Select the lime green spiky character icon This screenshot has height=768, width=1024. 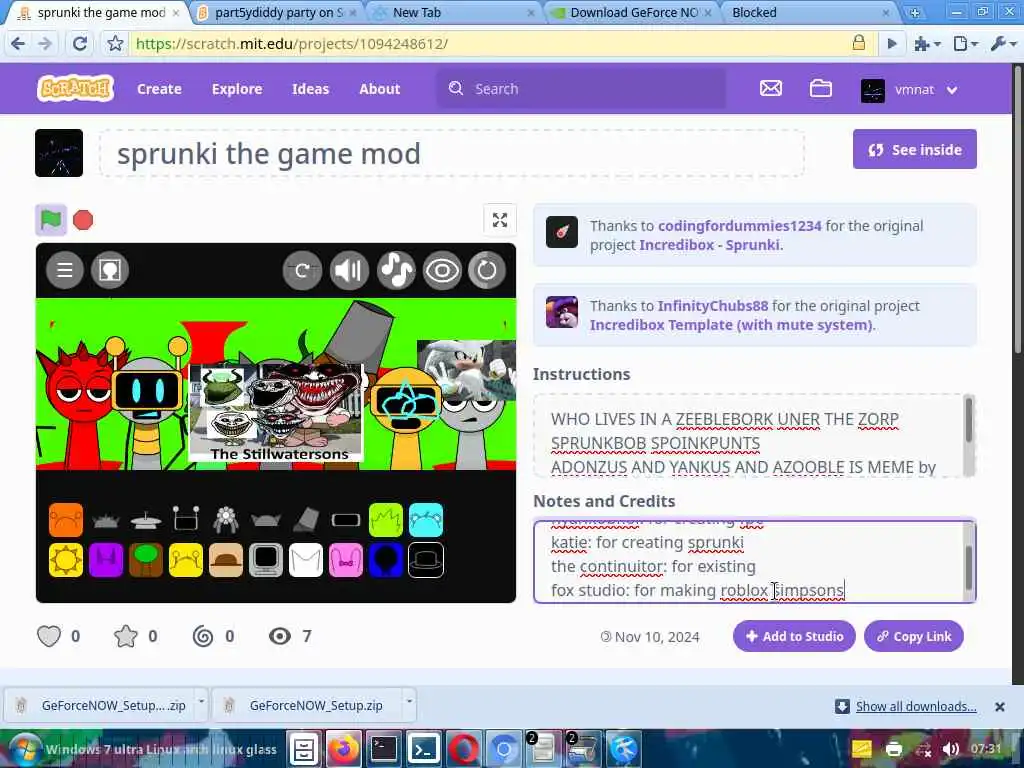tap(386, 520)
